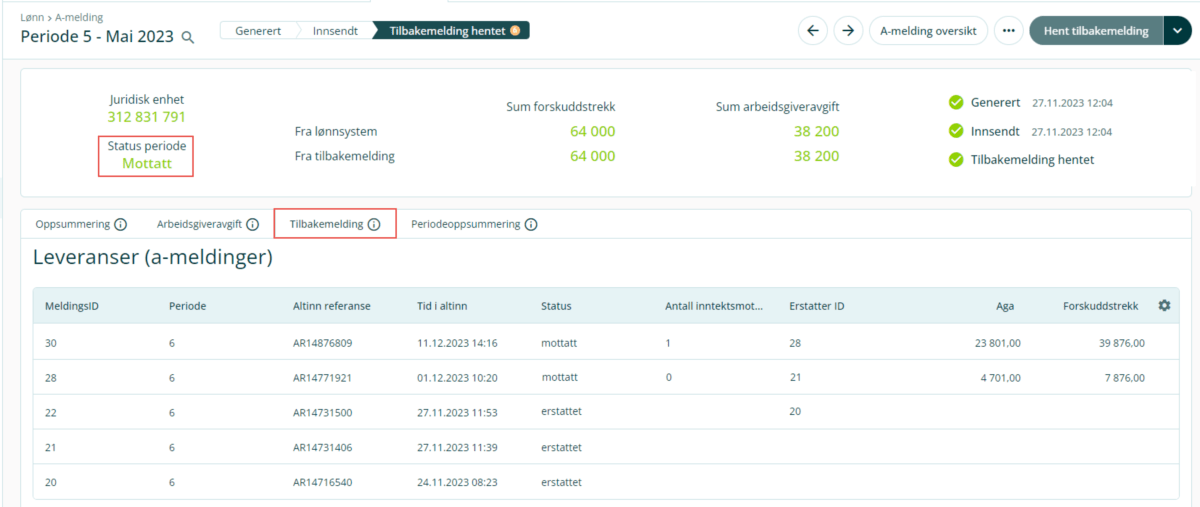Open row with Altinn referanse AR14876809
Image resolution: width=1200 pixels, height=507 pixels.
pyautogui.click(x=322, y=343)
